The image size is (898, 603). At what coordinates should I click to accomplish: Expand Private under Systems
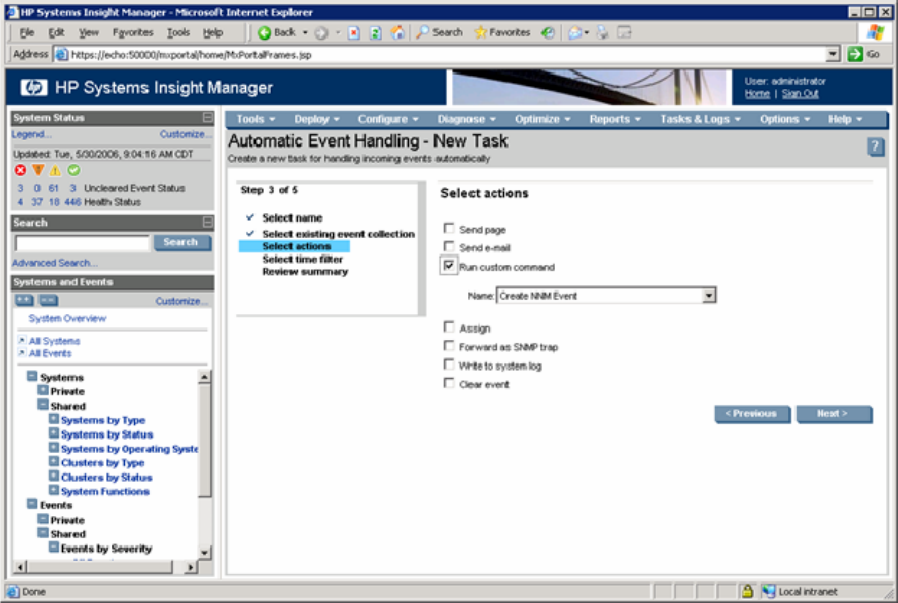[43, 390]
